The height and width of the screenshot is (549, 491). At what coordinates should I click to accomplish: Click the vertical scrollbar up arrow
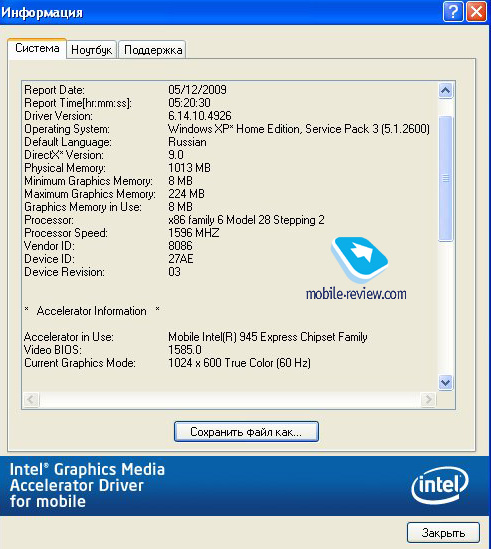click(x=445, y=91)
